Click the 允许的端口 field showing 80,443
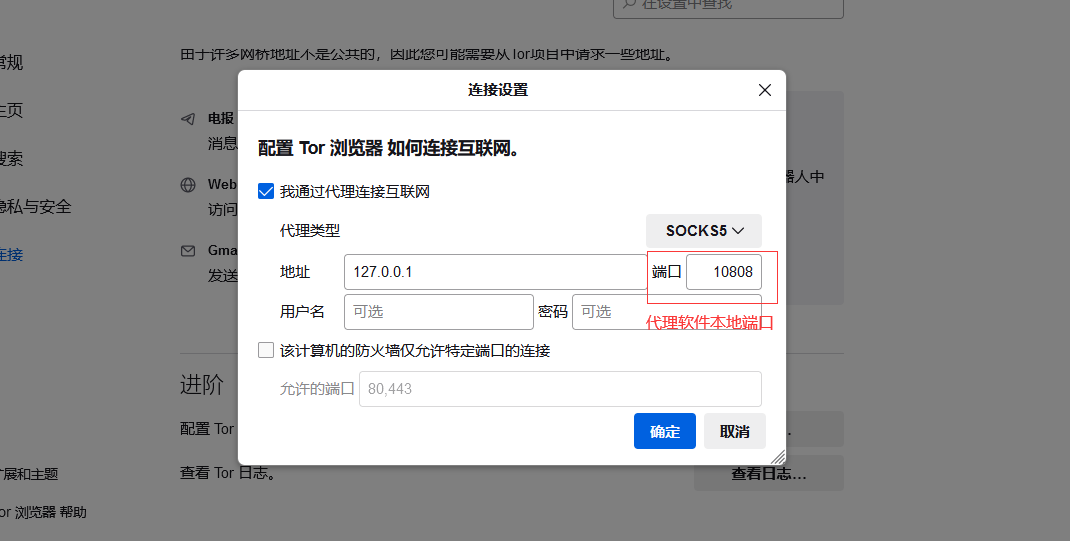 click(560, 389)
